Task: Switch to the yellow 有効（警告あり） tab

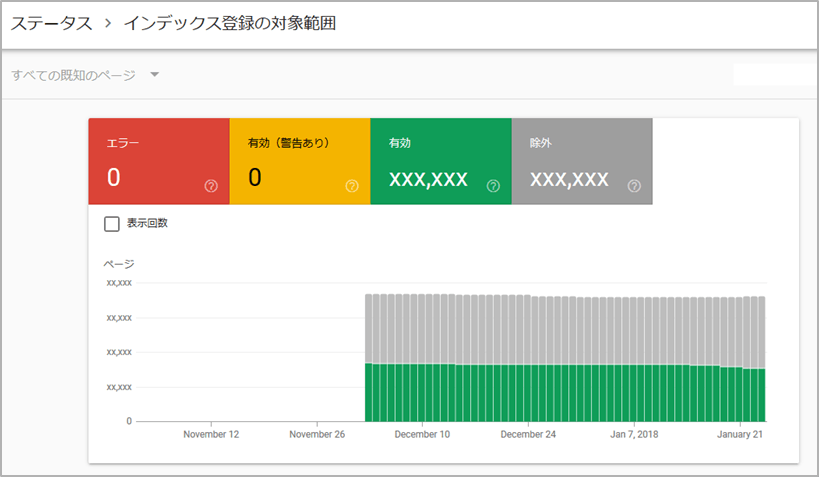Action: point(300,161)
